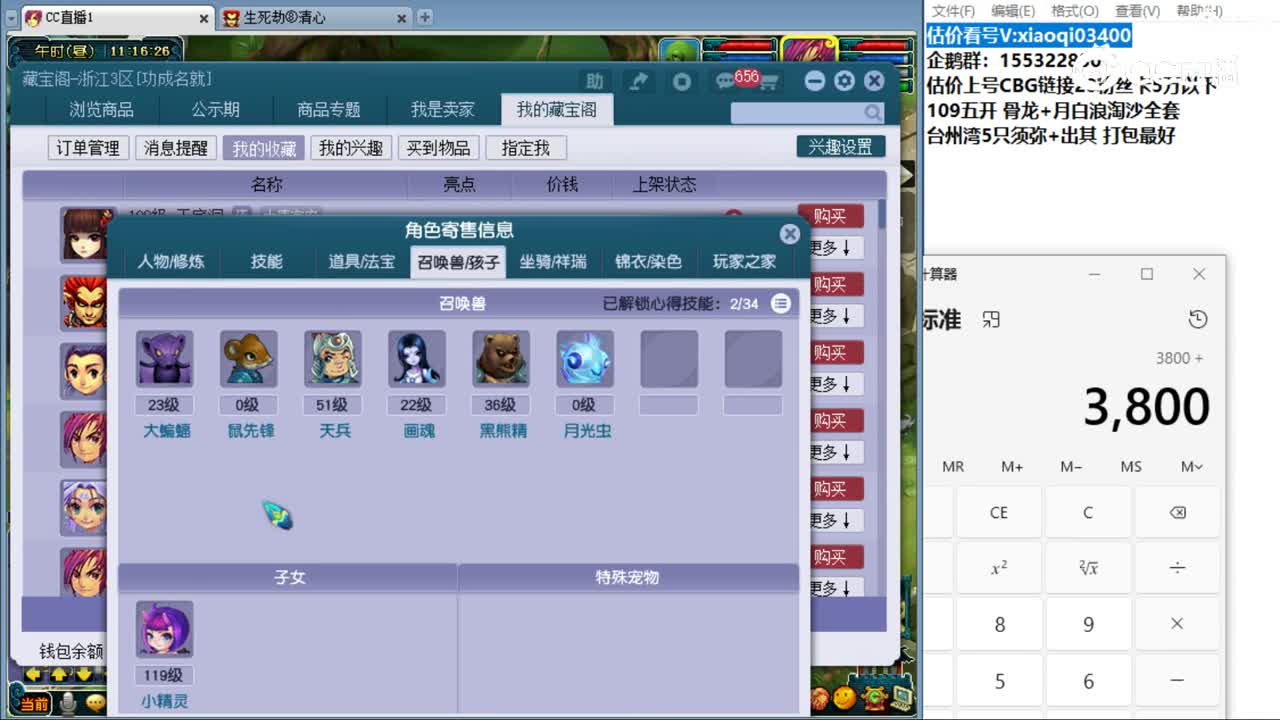The height and width of the screenshot is (720, 1280).
Task: Select the 画魂 summon pet thumbnail
Action: [x=416, y=359]
